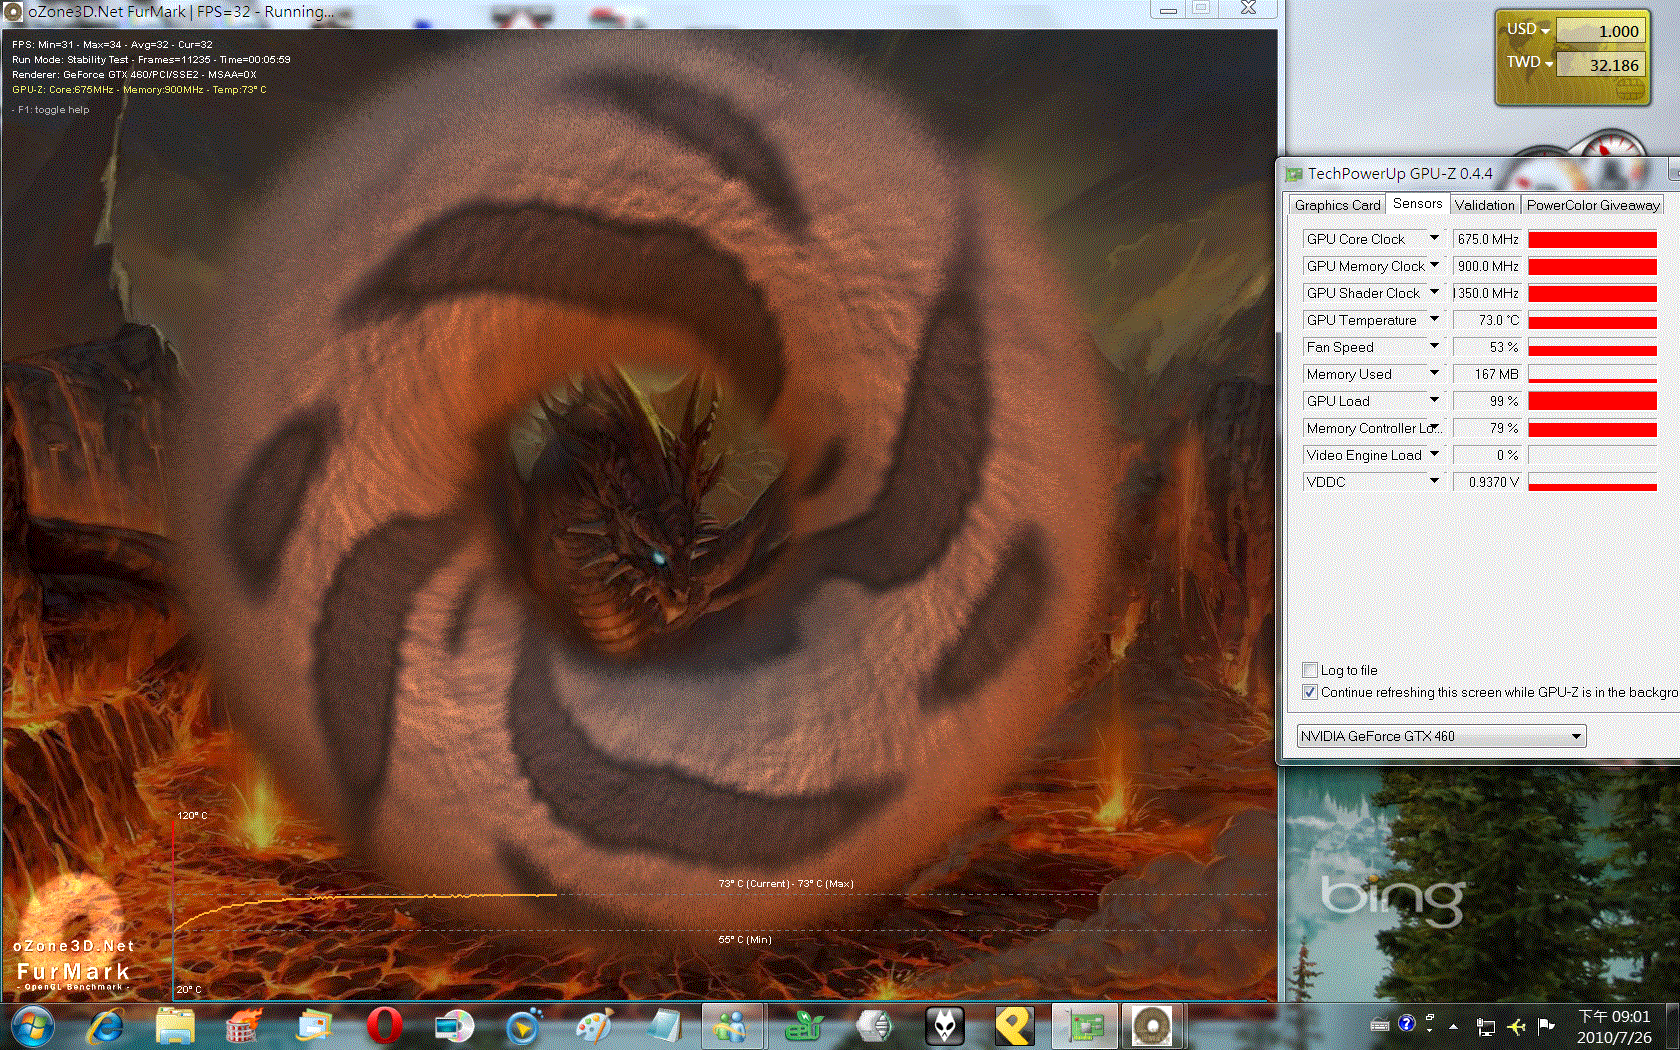1680x1050 pixels.
Task: Open the GPU Core Clock sensor dropdown
Action: point(1434,238)
